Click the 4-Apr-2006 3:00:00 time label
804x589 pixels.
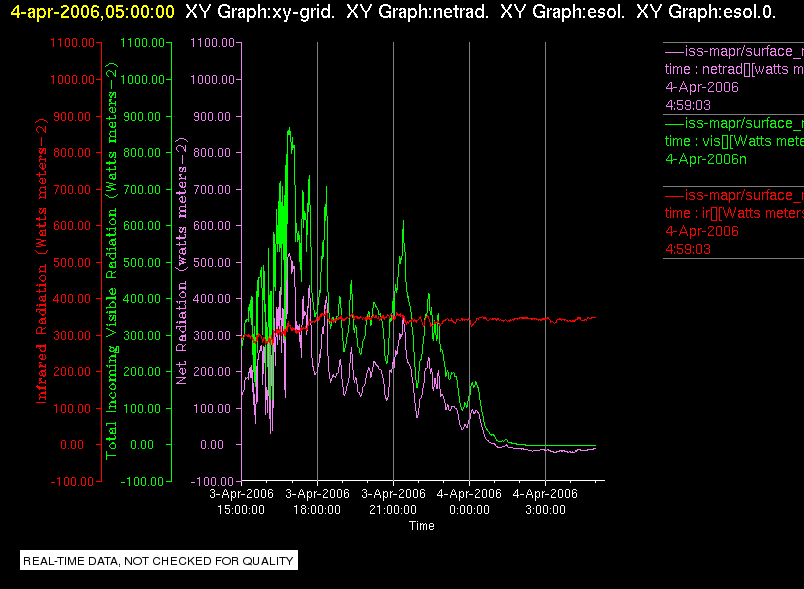tap(545, 502)
